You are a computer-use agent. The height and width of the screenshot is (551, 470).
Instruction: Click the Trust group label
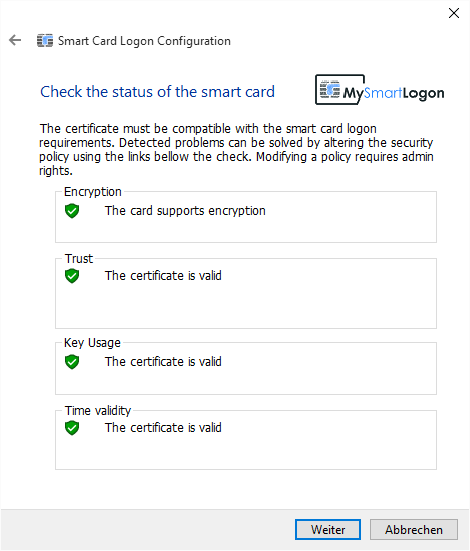79,259
